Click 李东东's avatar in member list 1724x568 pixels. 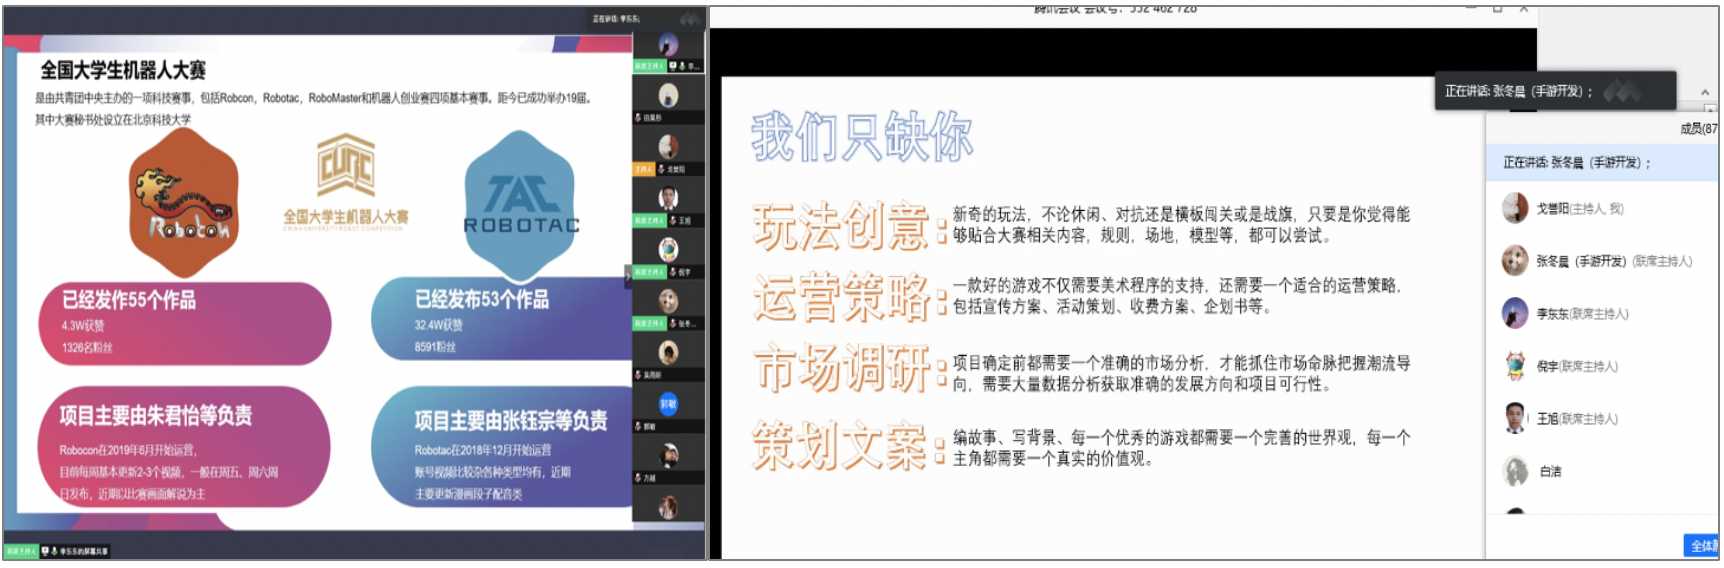click(1515, 313)
